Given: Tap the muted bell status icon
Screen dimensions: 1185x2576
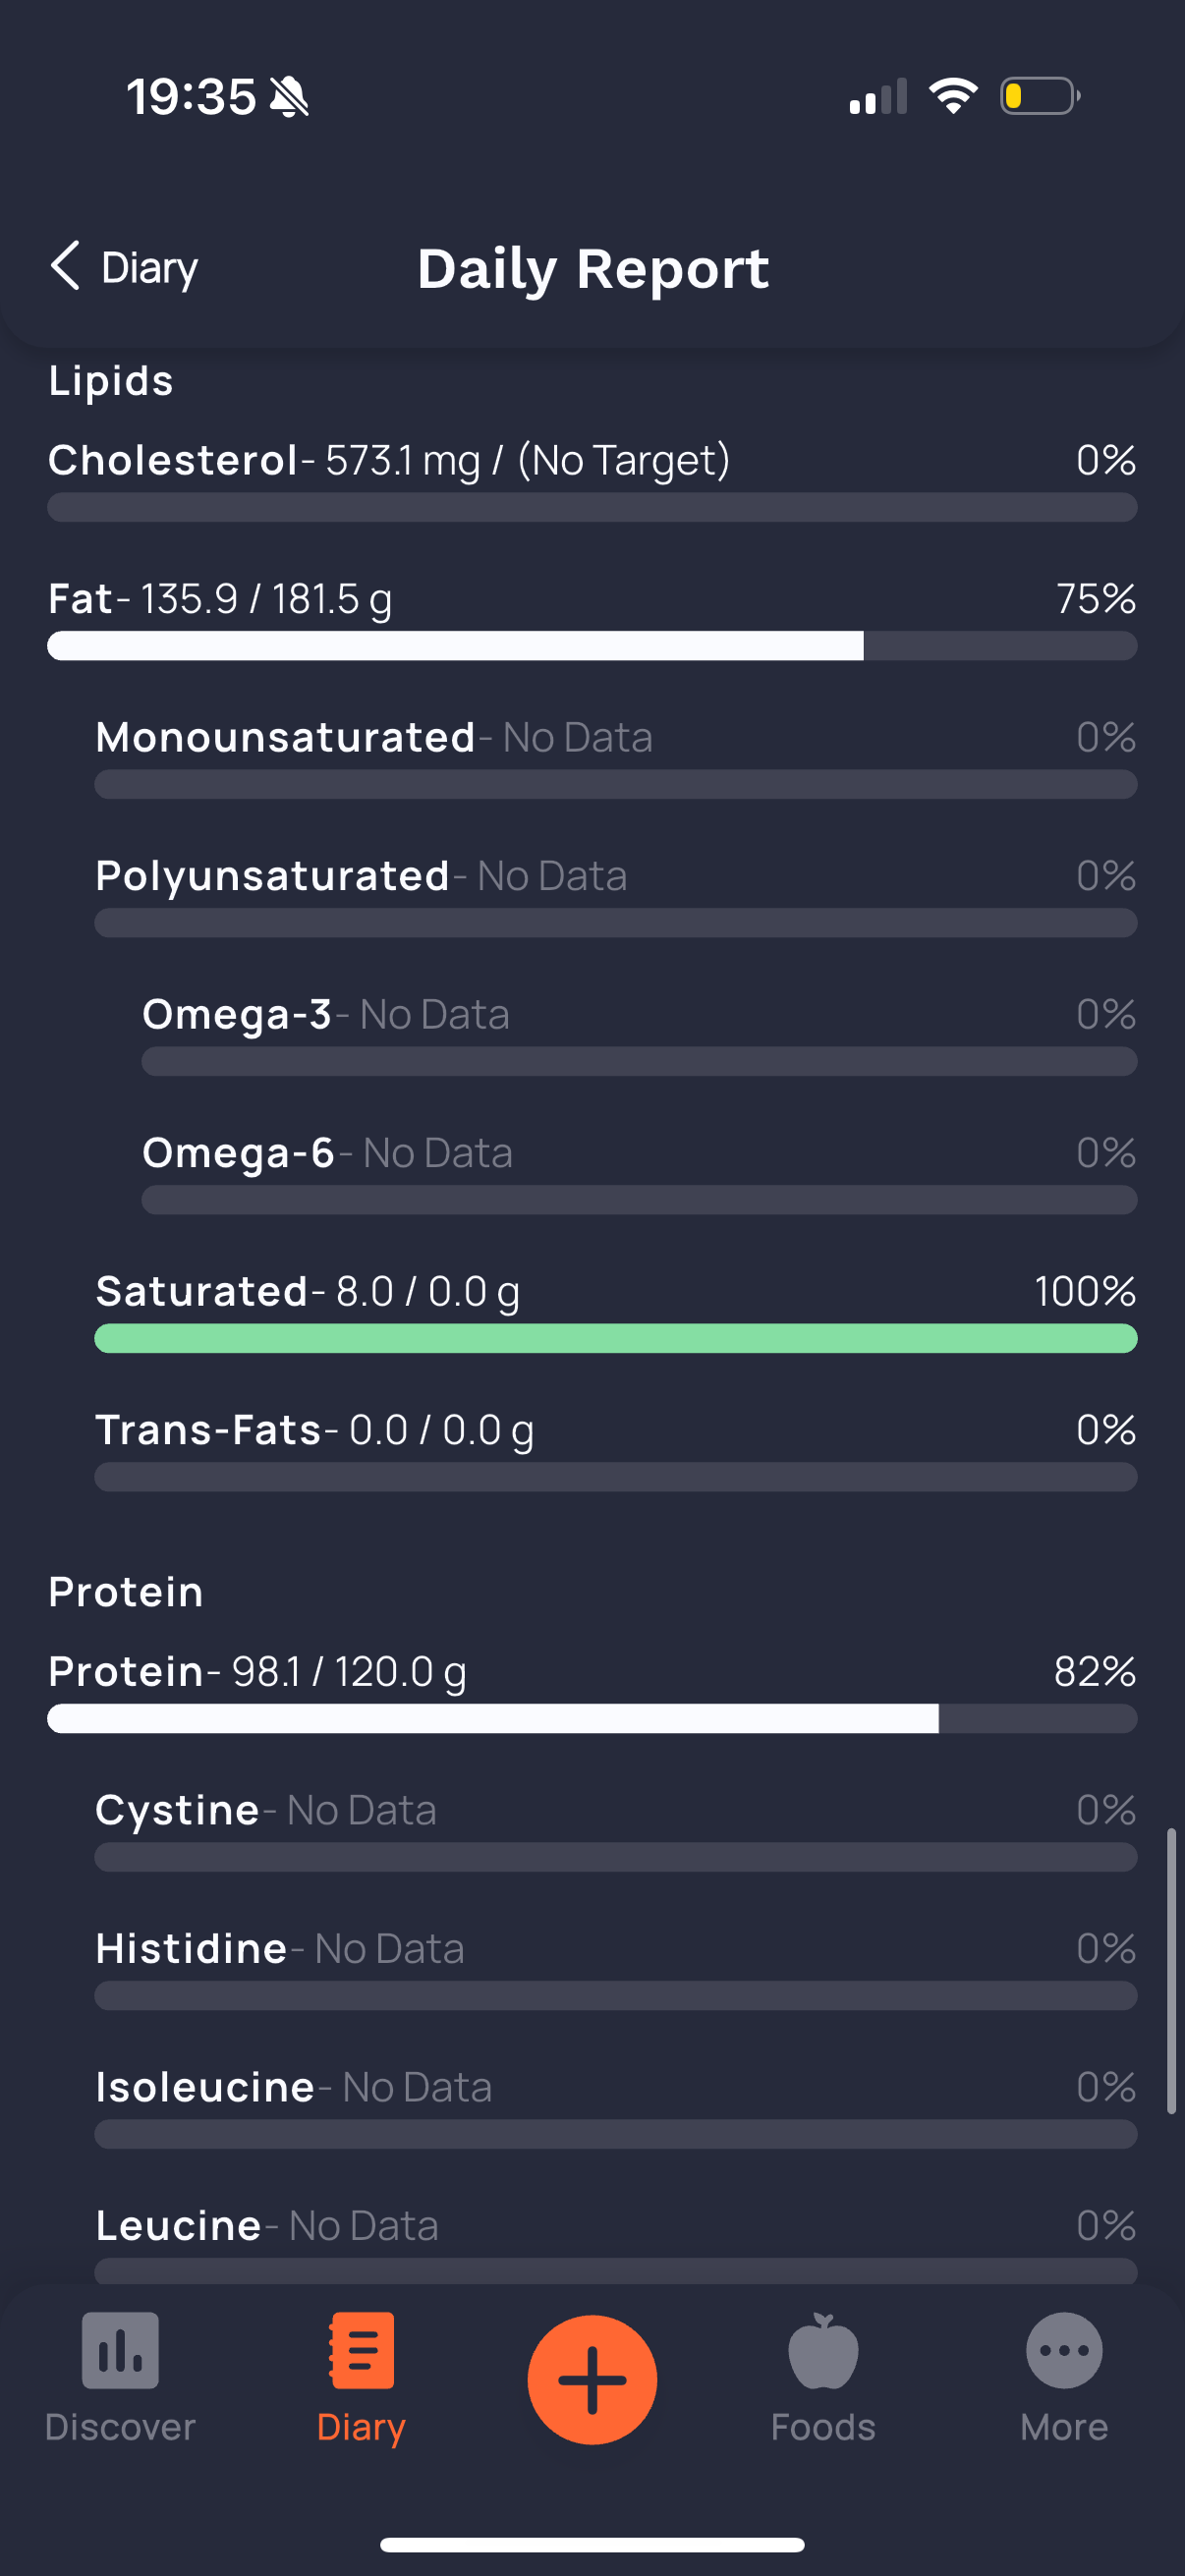Looking at the screenshot, I should (289, 97).
